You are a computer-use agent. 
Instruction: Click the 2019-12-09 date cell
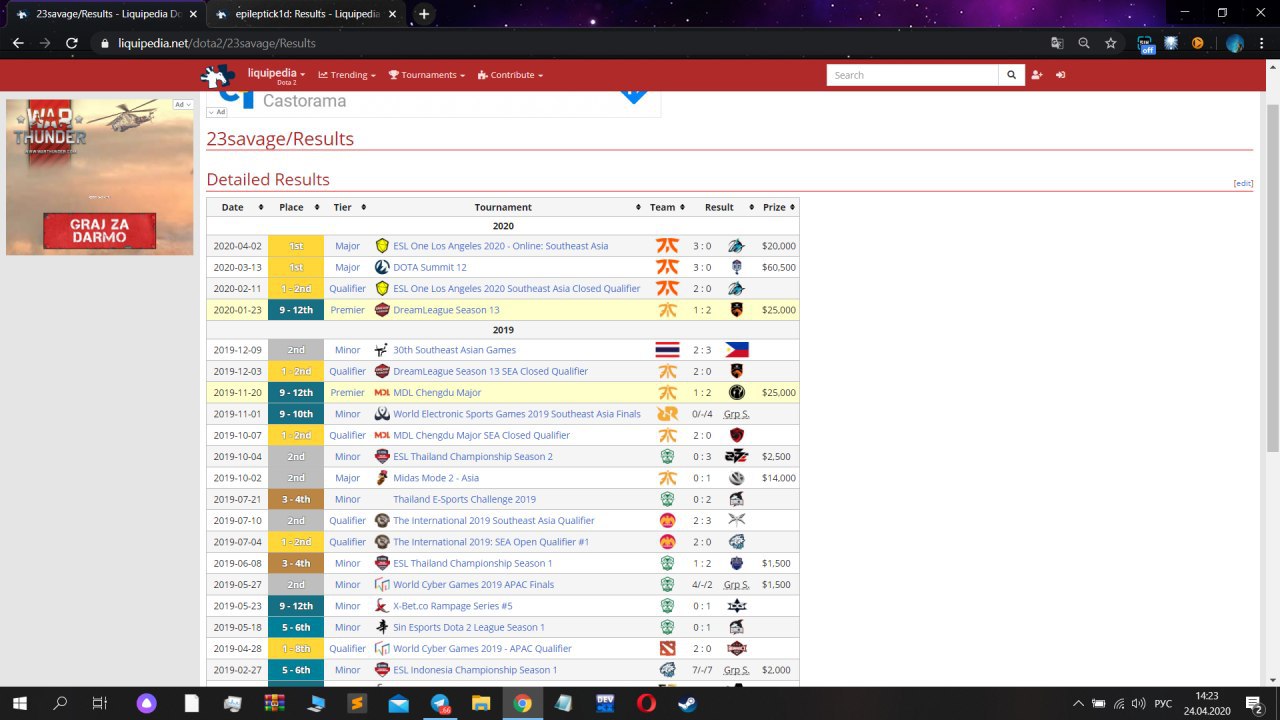click(237, 350)
